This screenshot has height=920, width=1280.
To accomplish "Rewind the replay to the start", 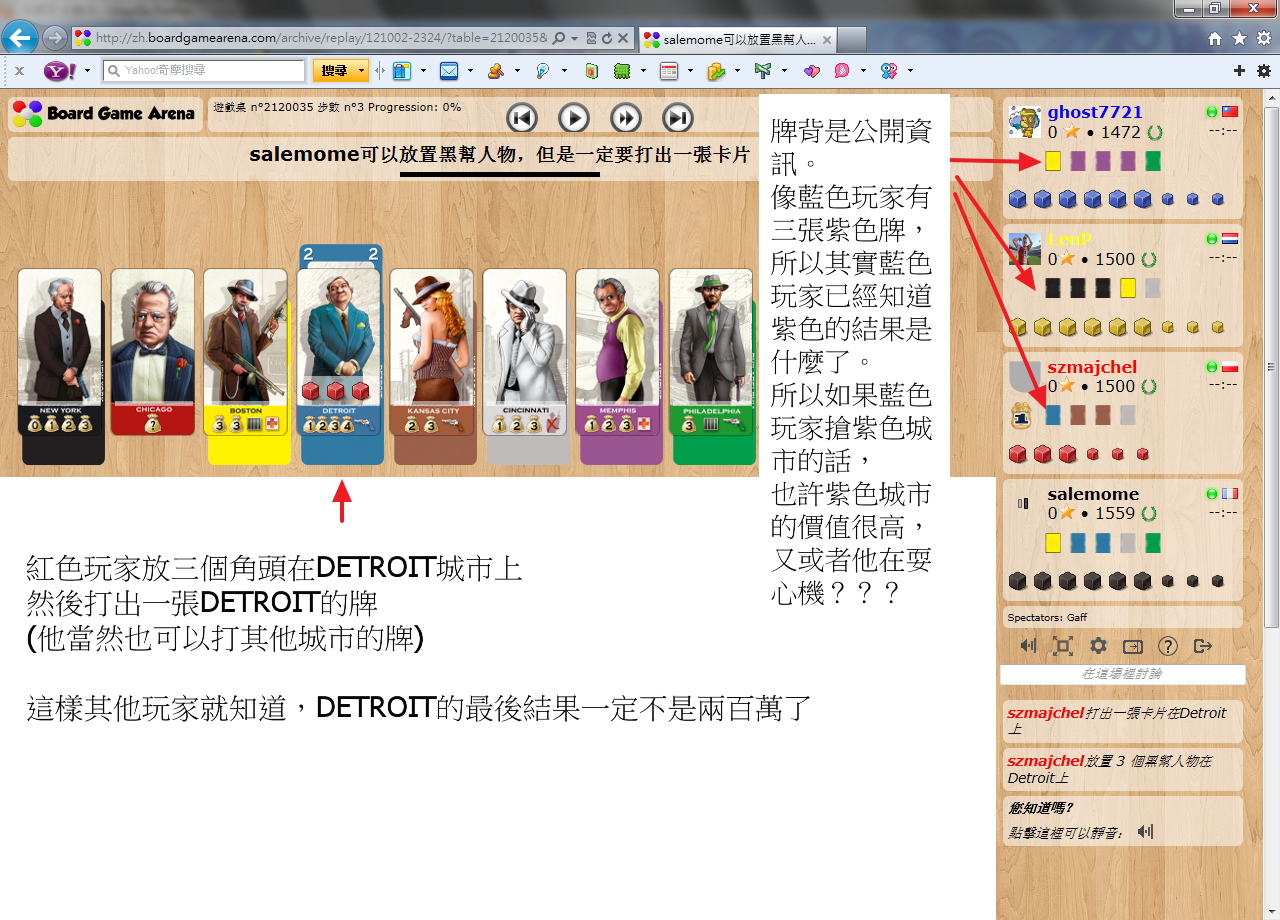I will (522, 118).
